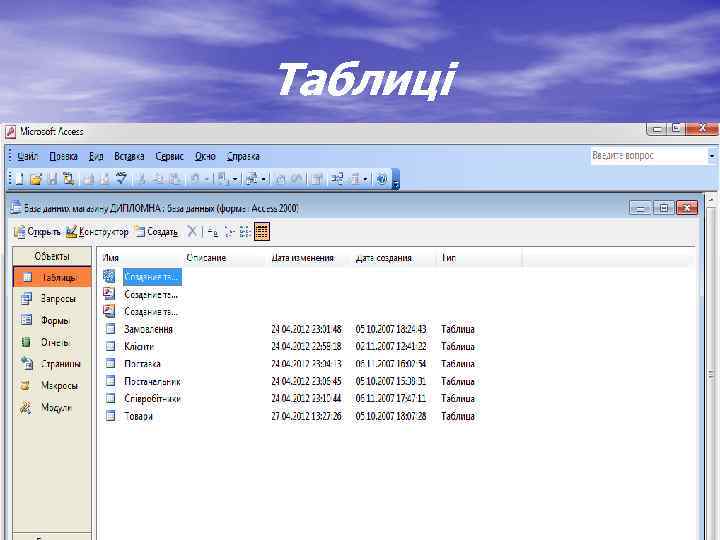Select Таблицы in Objects pane
The width and height of the screenshot is (720, 540).
coord(52,277)
